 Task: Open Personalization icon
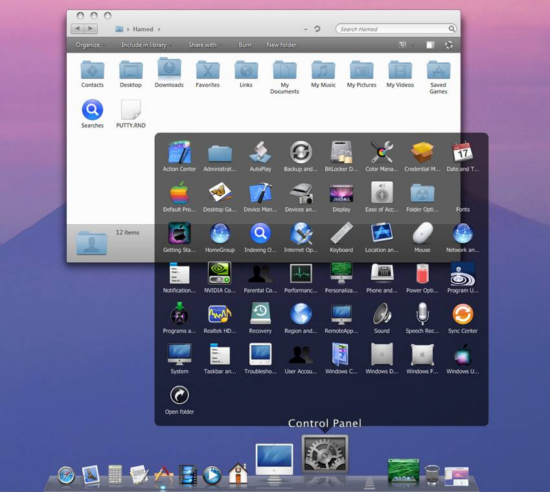point(341,273)
